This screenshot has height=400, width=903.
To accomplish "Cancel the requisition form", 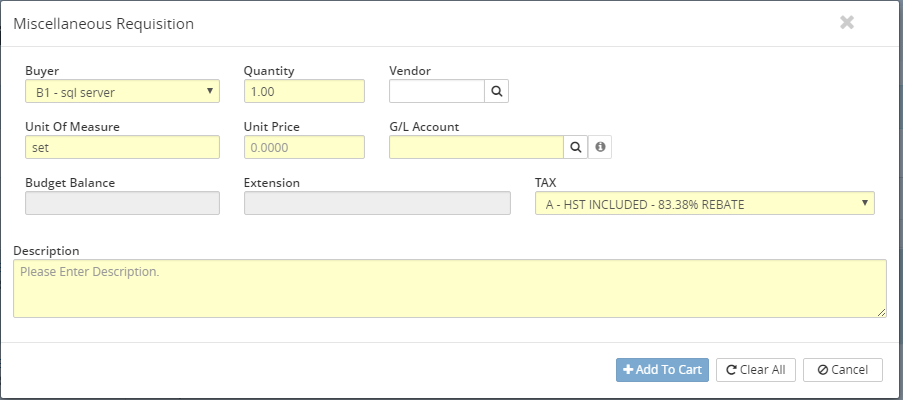I will (842, 370).
